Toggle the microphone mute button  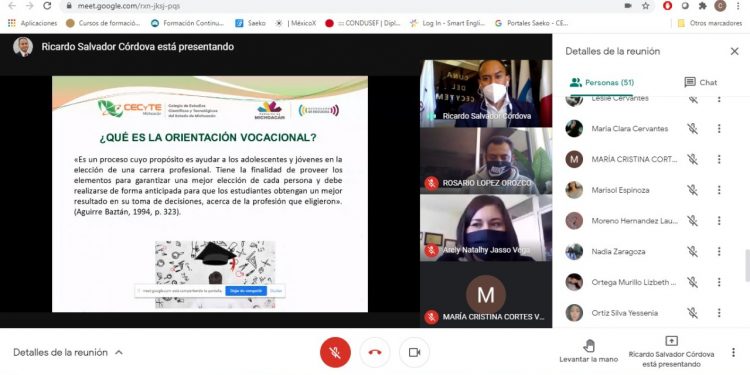(x=335, y=353)
